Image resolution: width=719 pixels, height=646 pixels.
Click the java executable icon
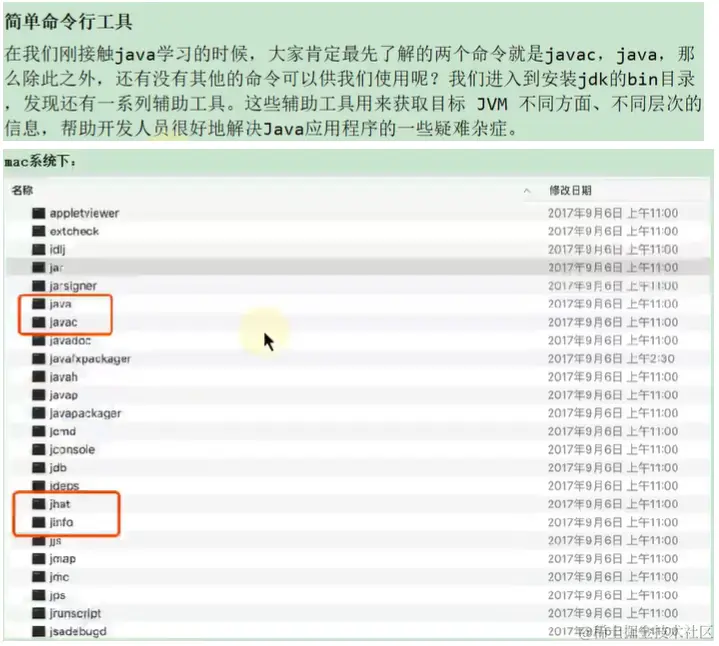(x=39, y=304)
